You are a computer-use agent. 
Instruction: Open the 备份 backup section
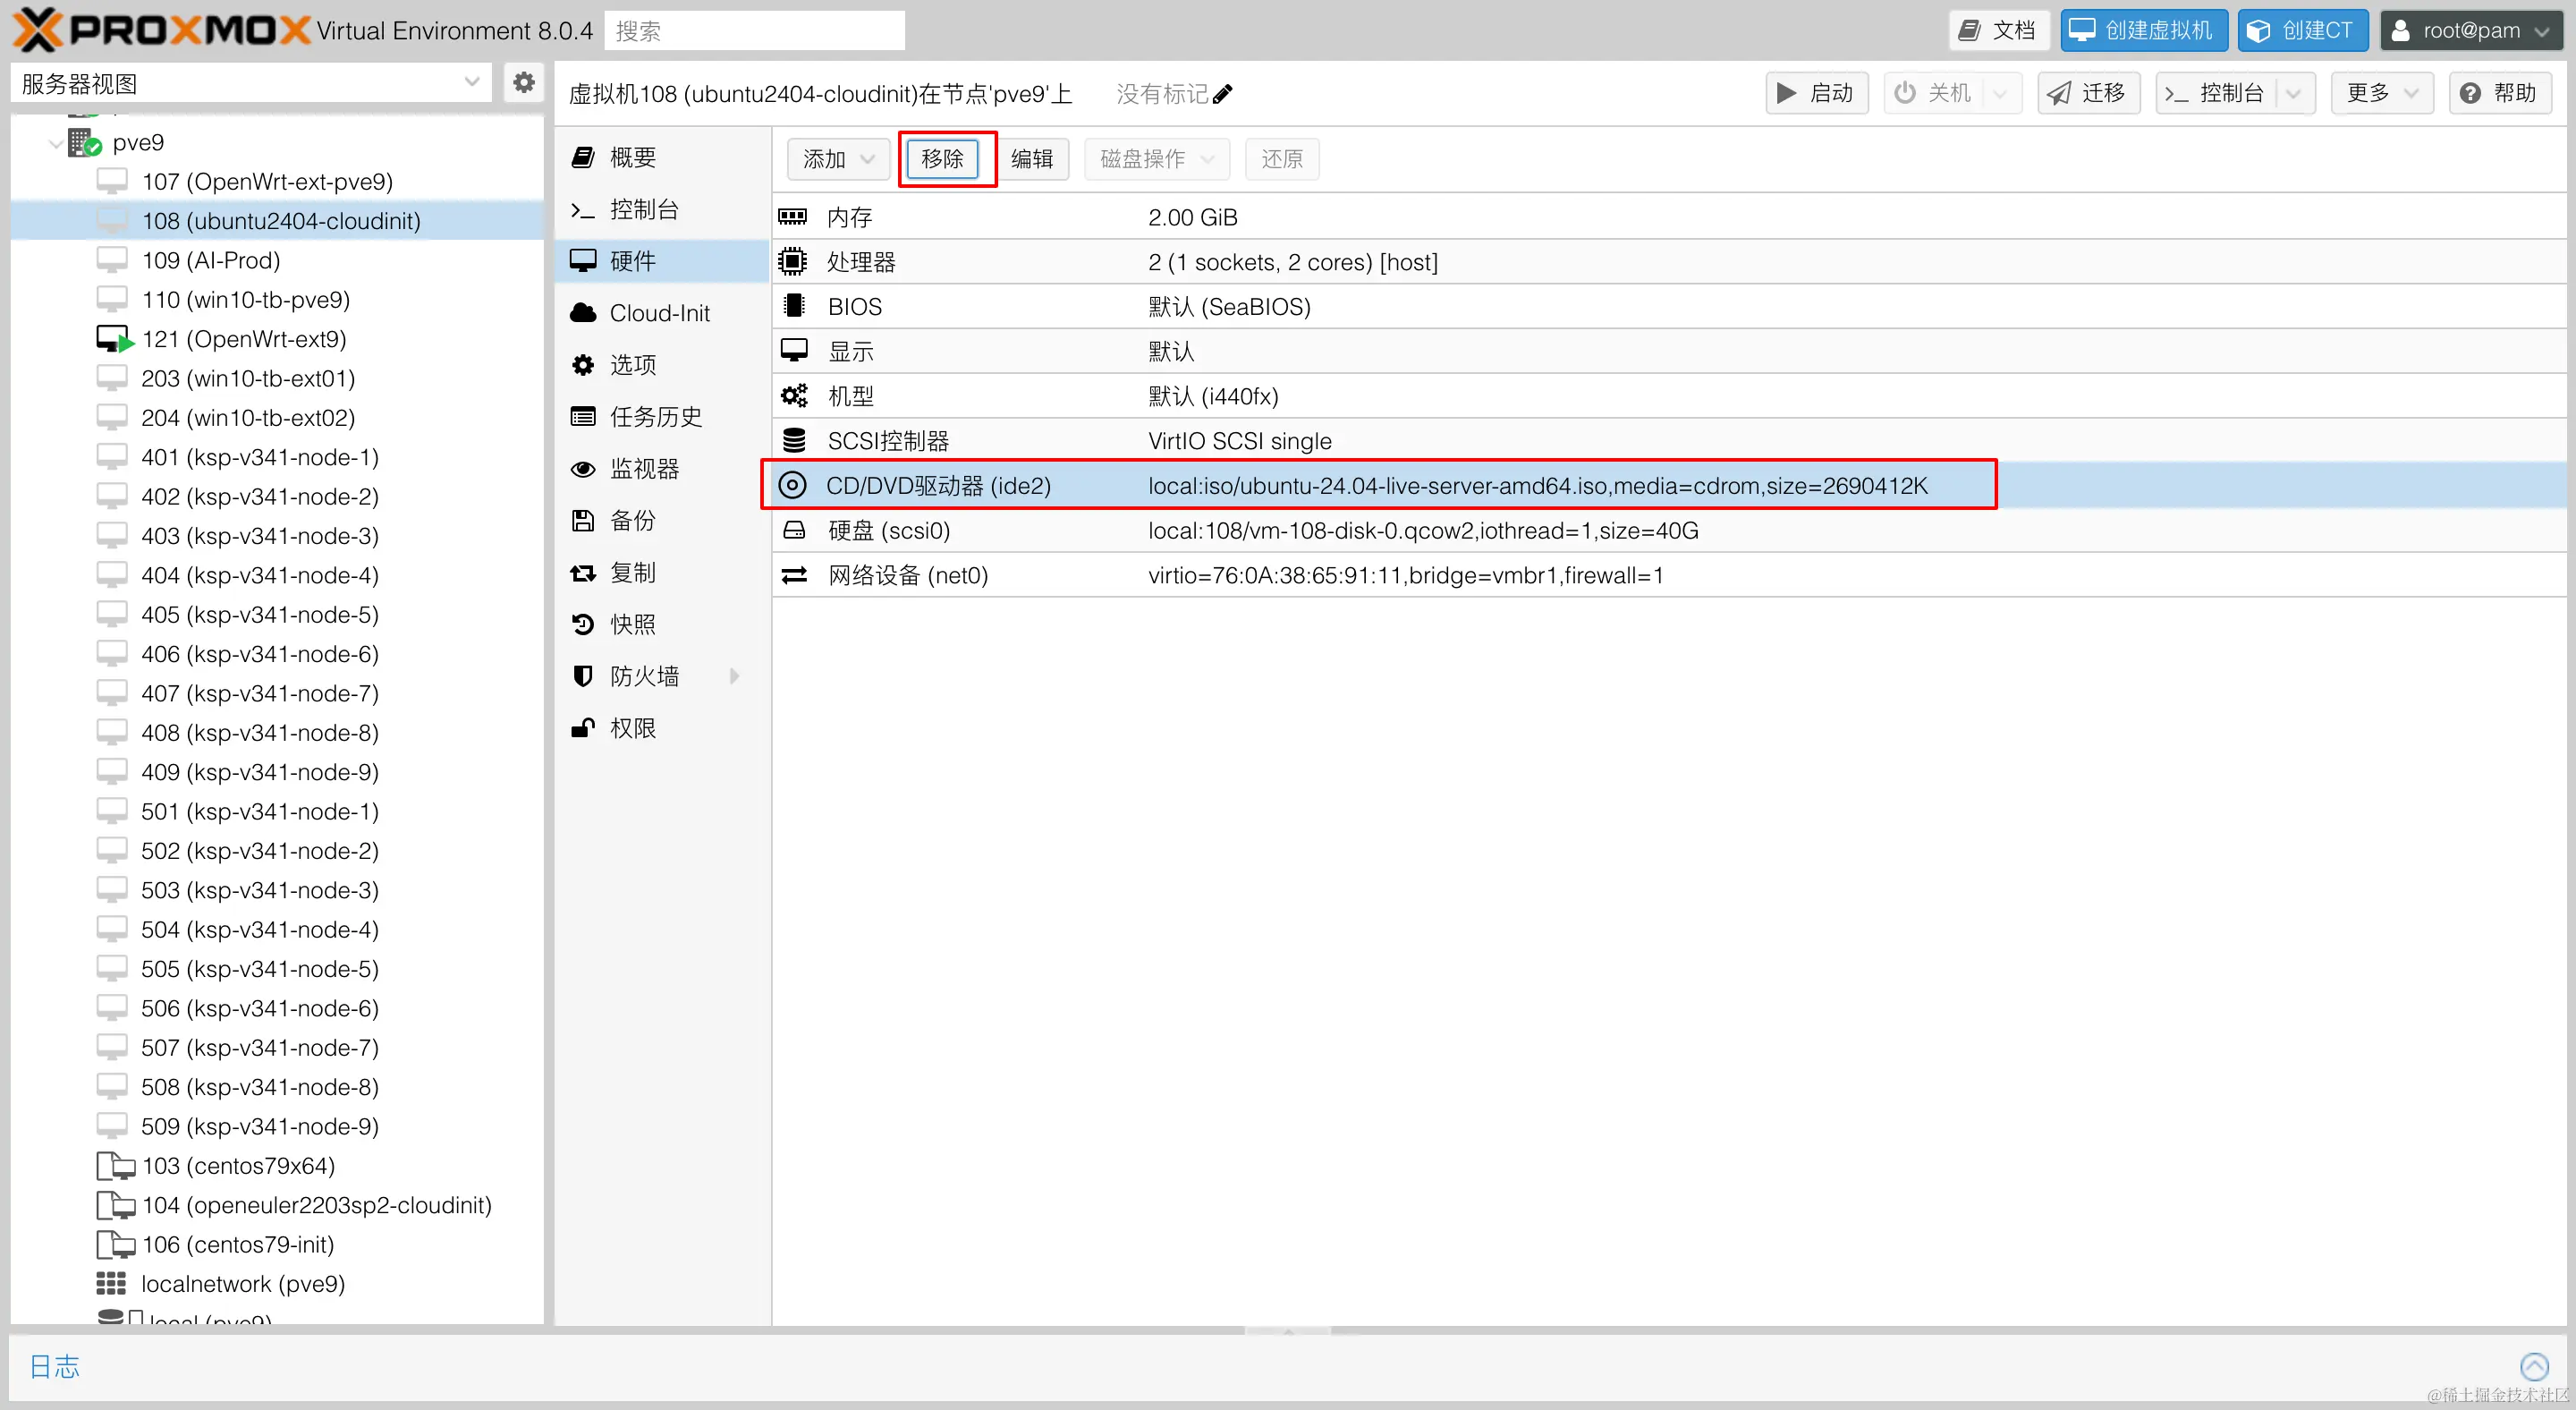point(632,520)
